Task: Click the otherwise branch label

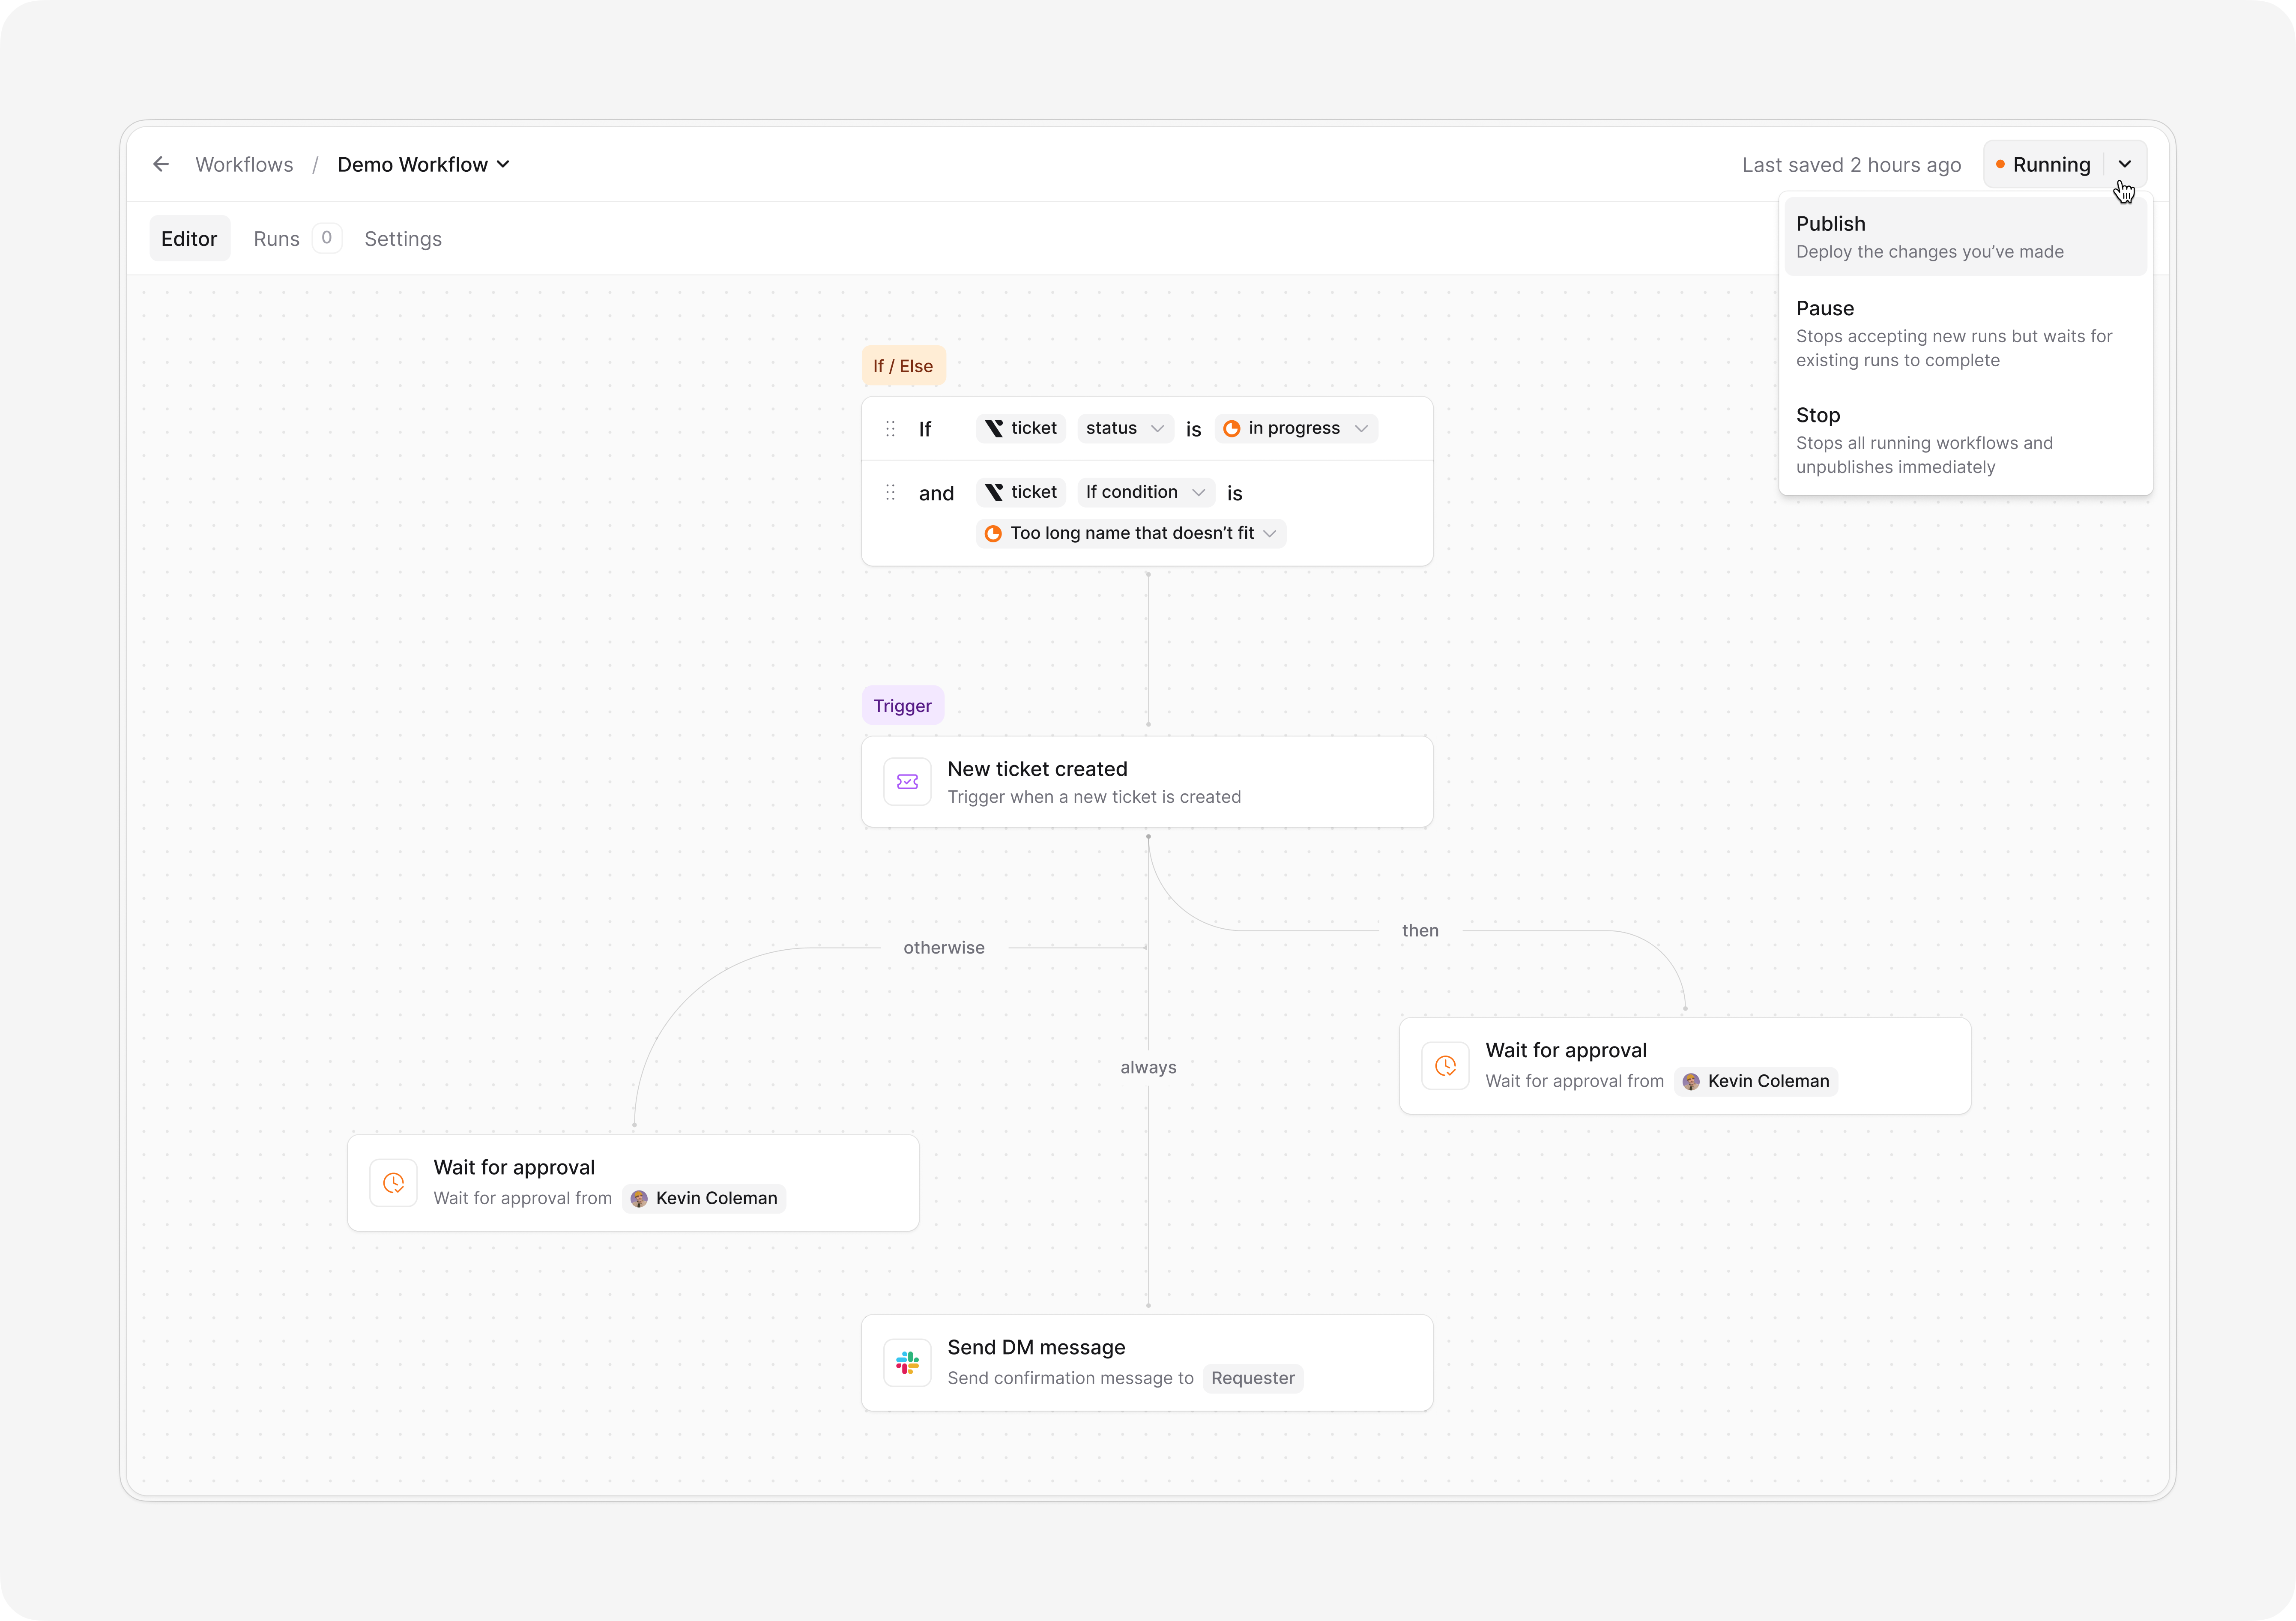Action: click(x=944, y=948)
